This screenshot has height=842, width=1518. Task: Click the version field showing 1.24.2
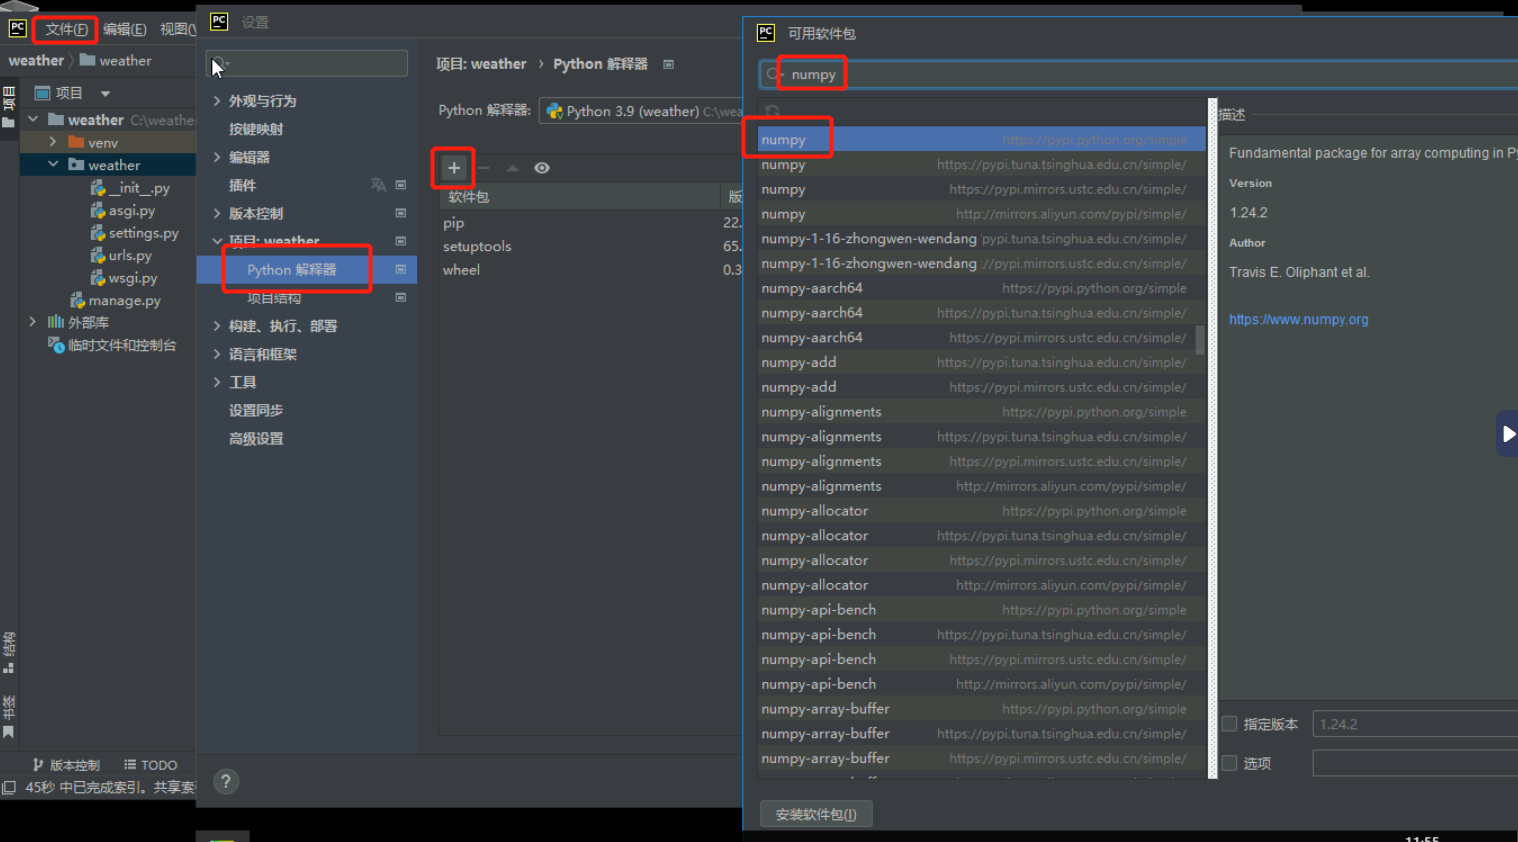point(1415,724)
